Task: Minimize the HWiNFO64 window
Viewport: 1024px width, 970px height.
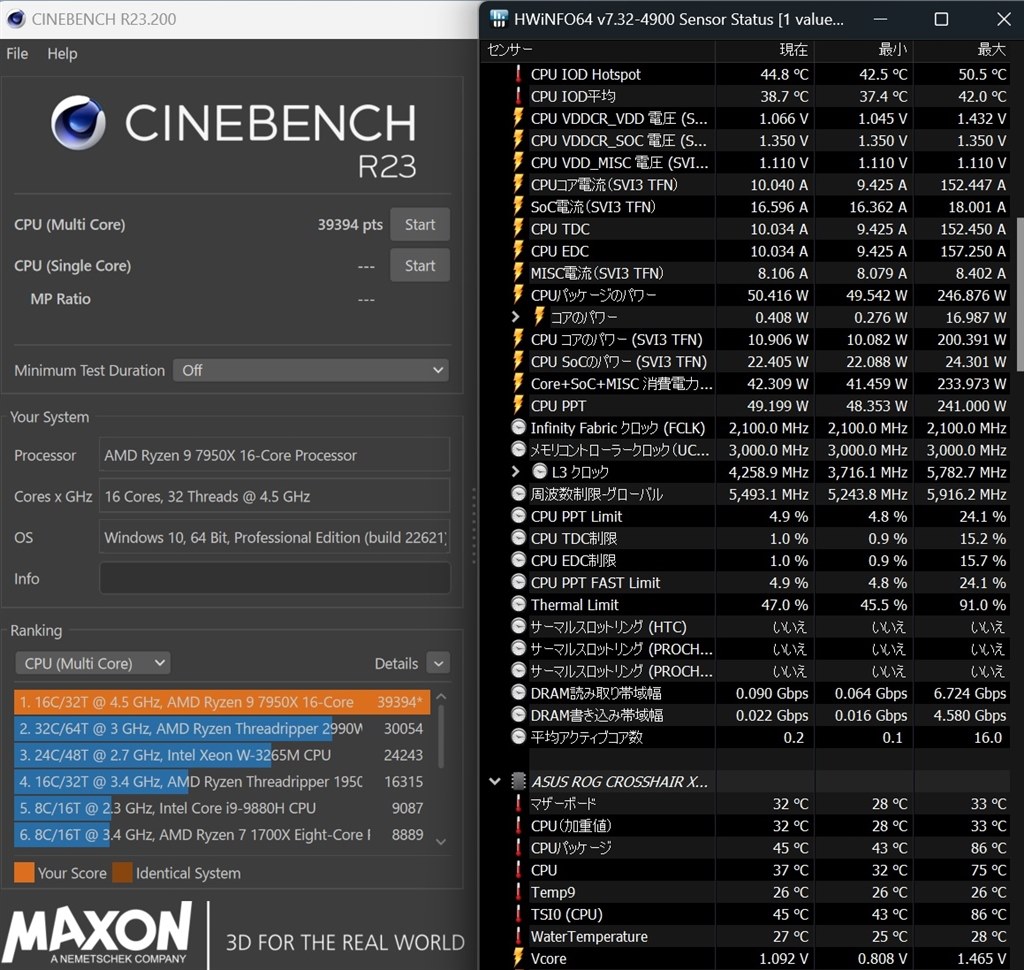Action: click(880, 19)
